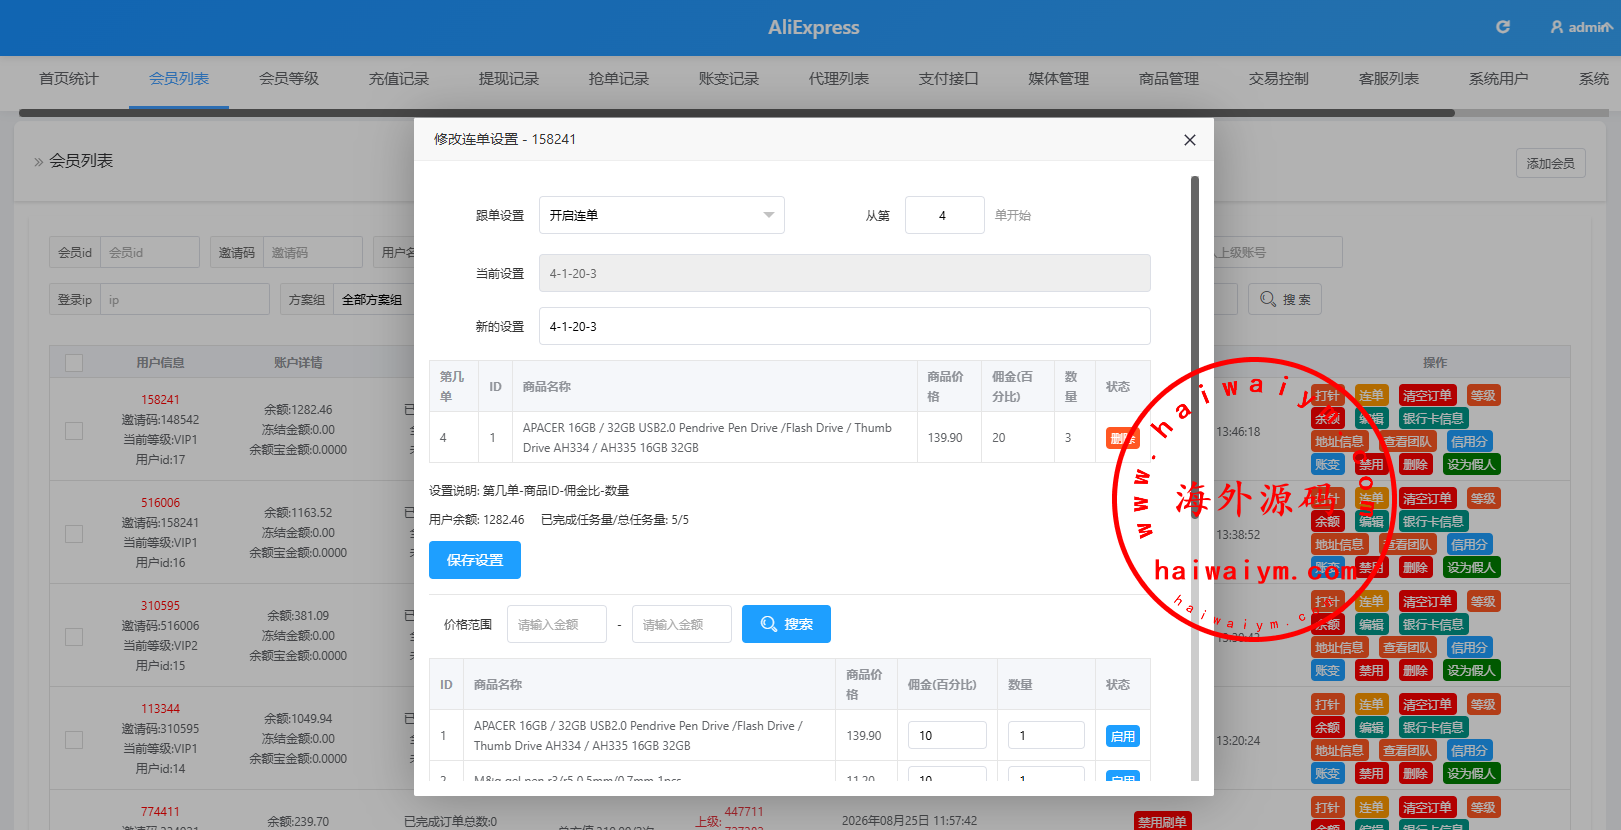Click the refresh icon in the header
Screen dimensions: 1621x830
point(1502,27)
